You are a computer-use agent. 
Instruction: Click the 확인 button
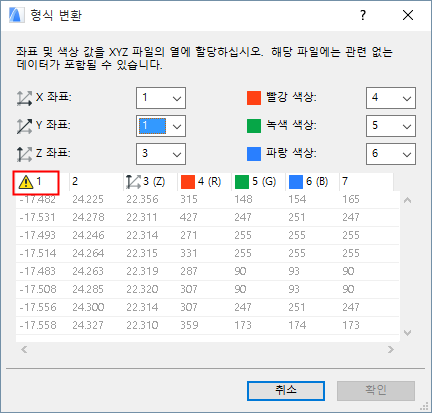pos(376,391)
